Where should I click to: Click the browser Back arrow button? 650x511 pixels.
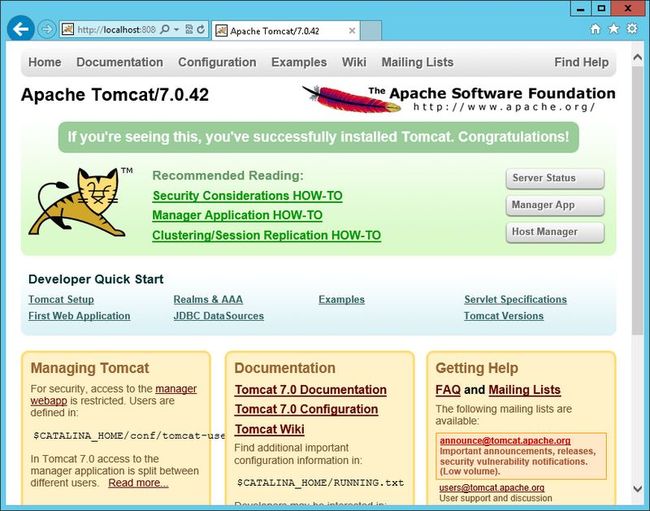20,29
